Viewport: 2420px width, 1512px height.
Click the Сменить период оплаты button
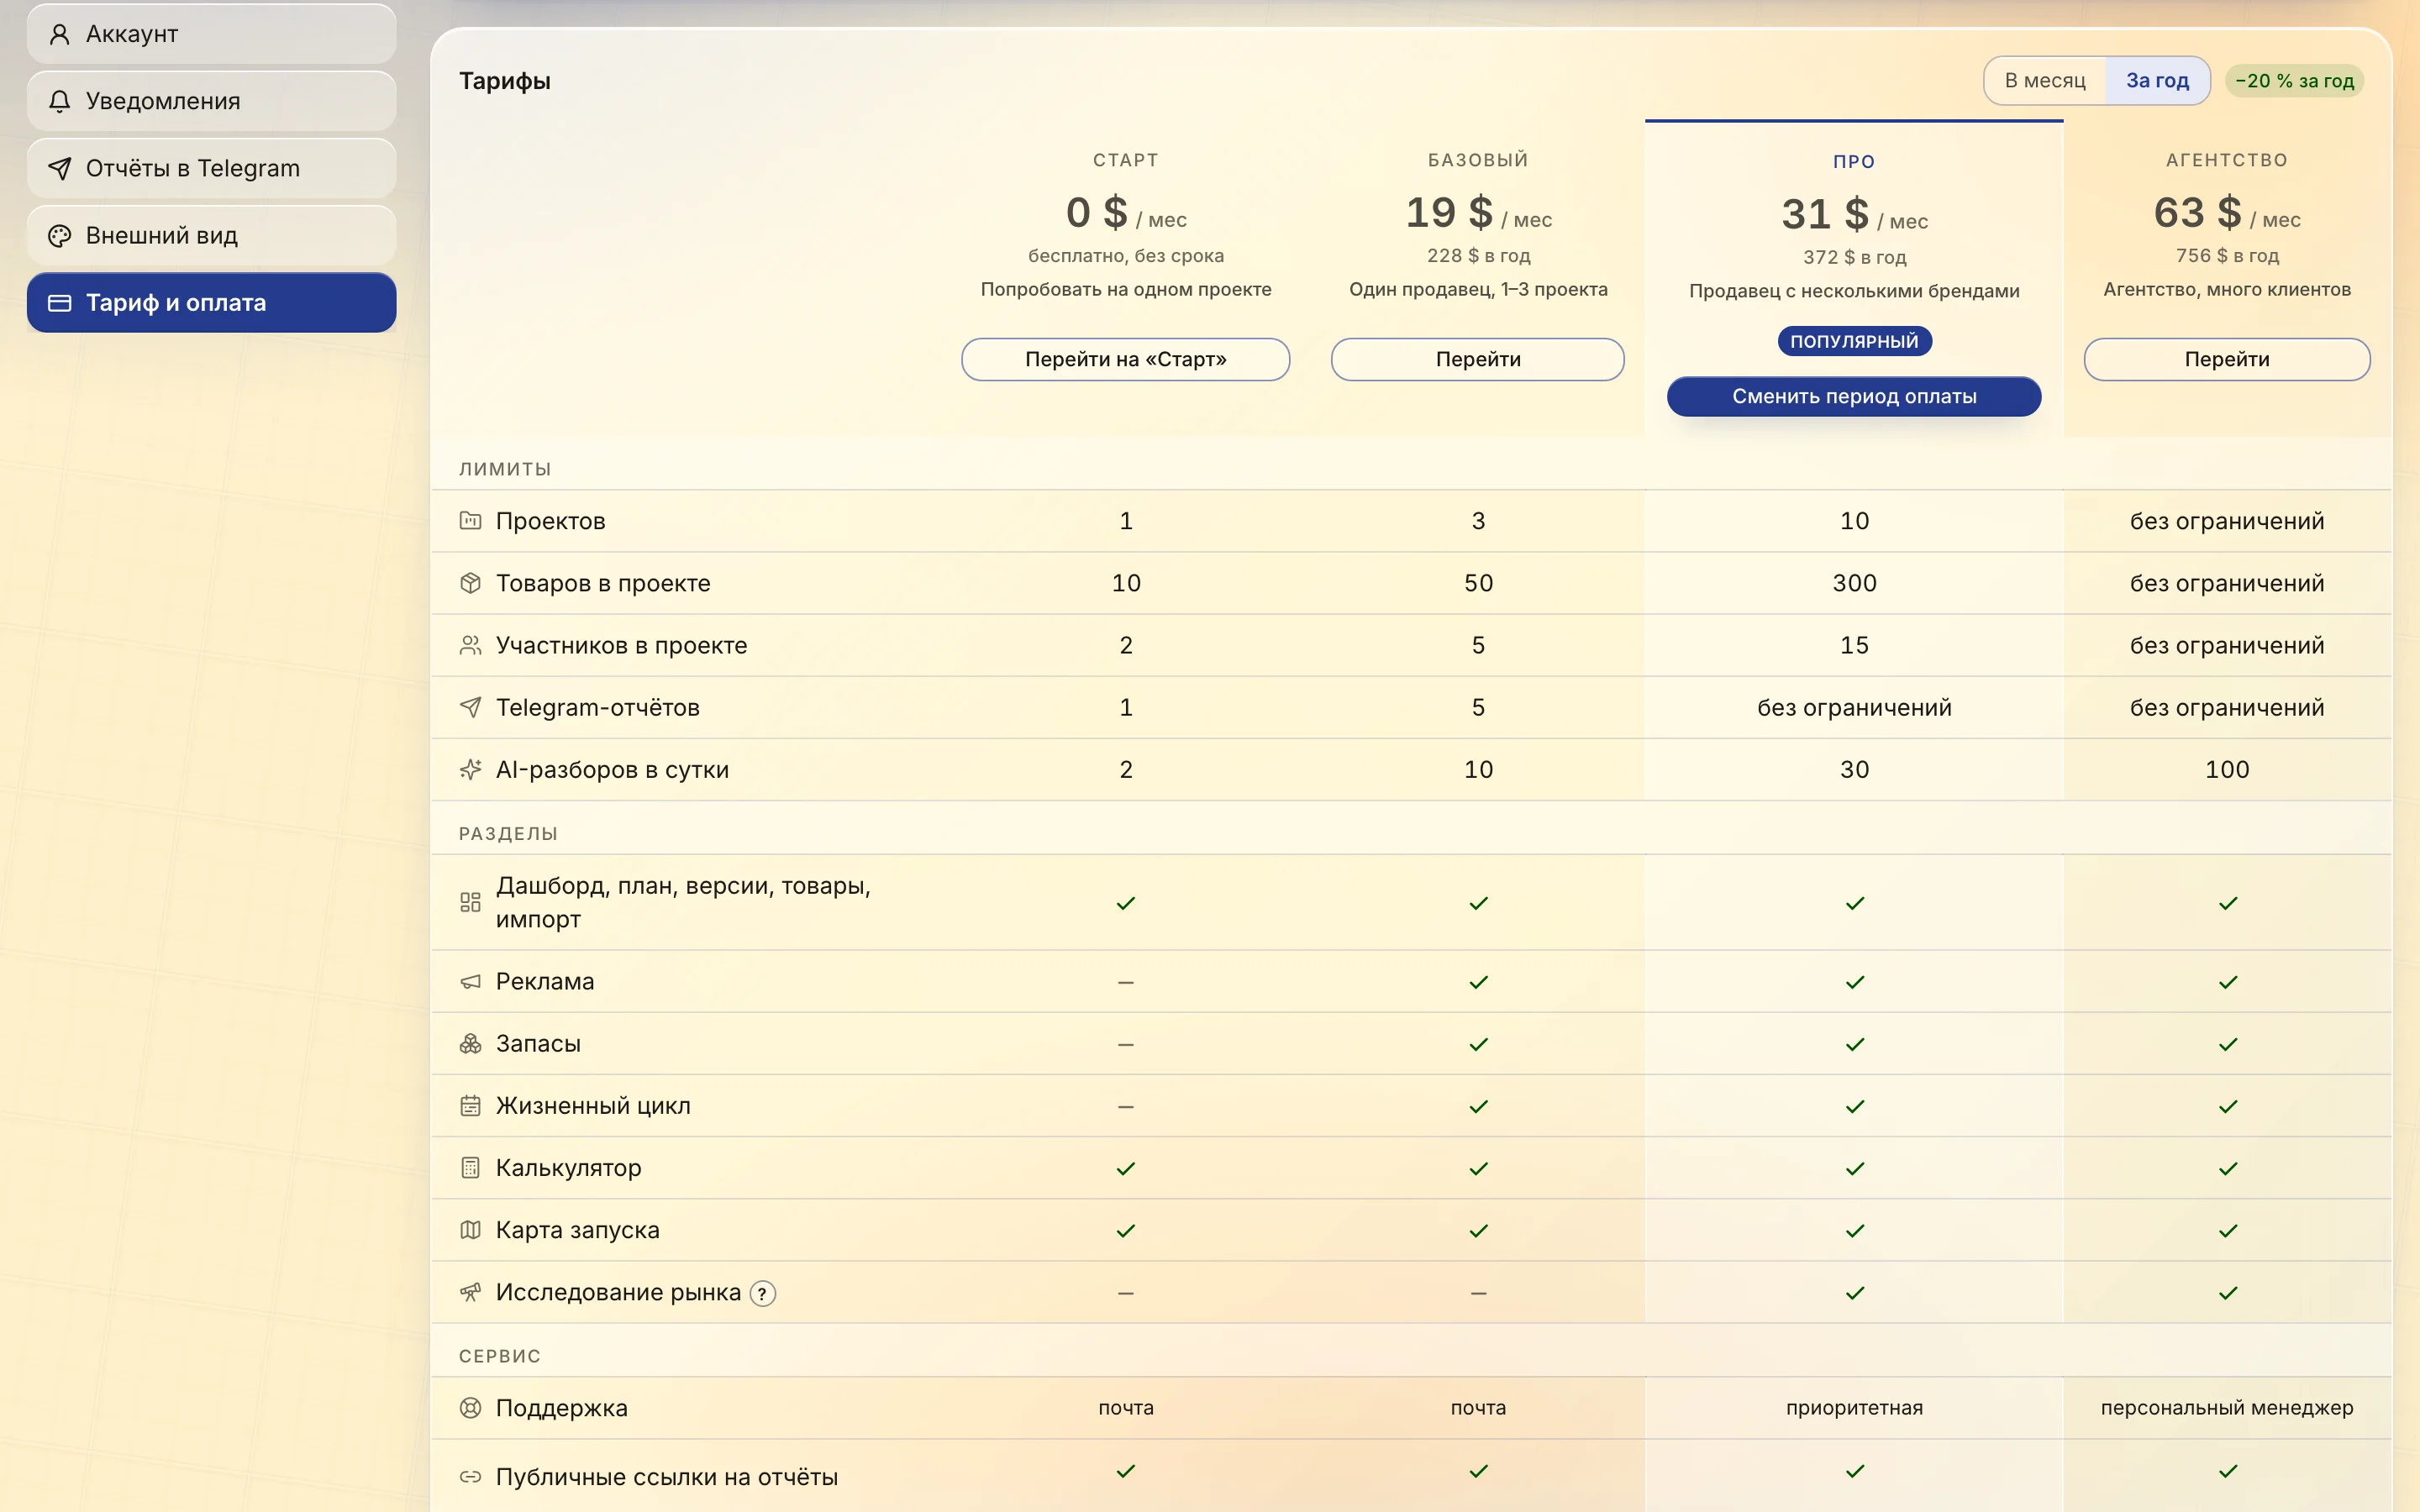[x=1854, y=396]
